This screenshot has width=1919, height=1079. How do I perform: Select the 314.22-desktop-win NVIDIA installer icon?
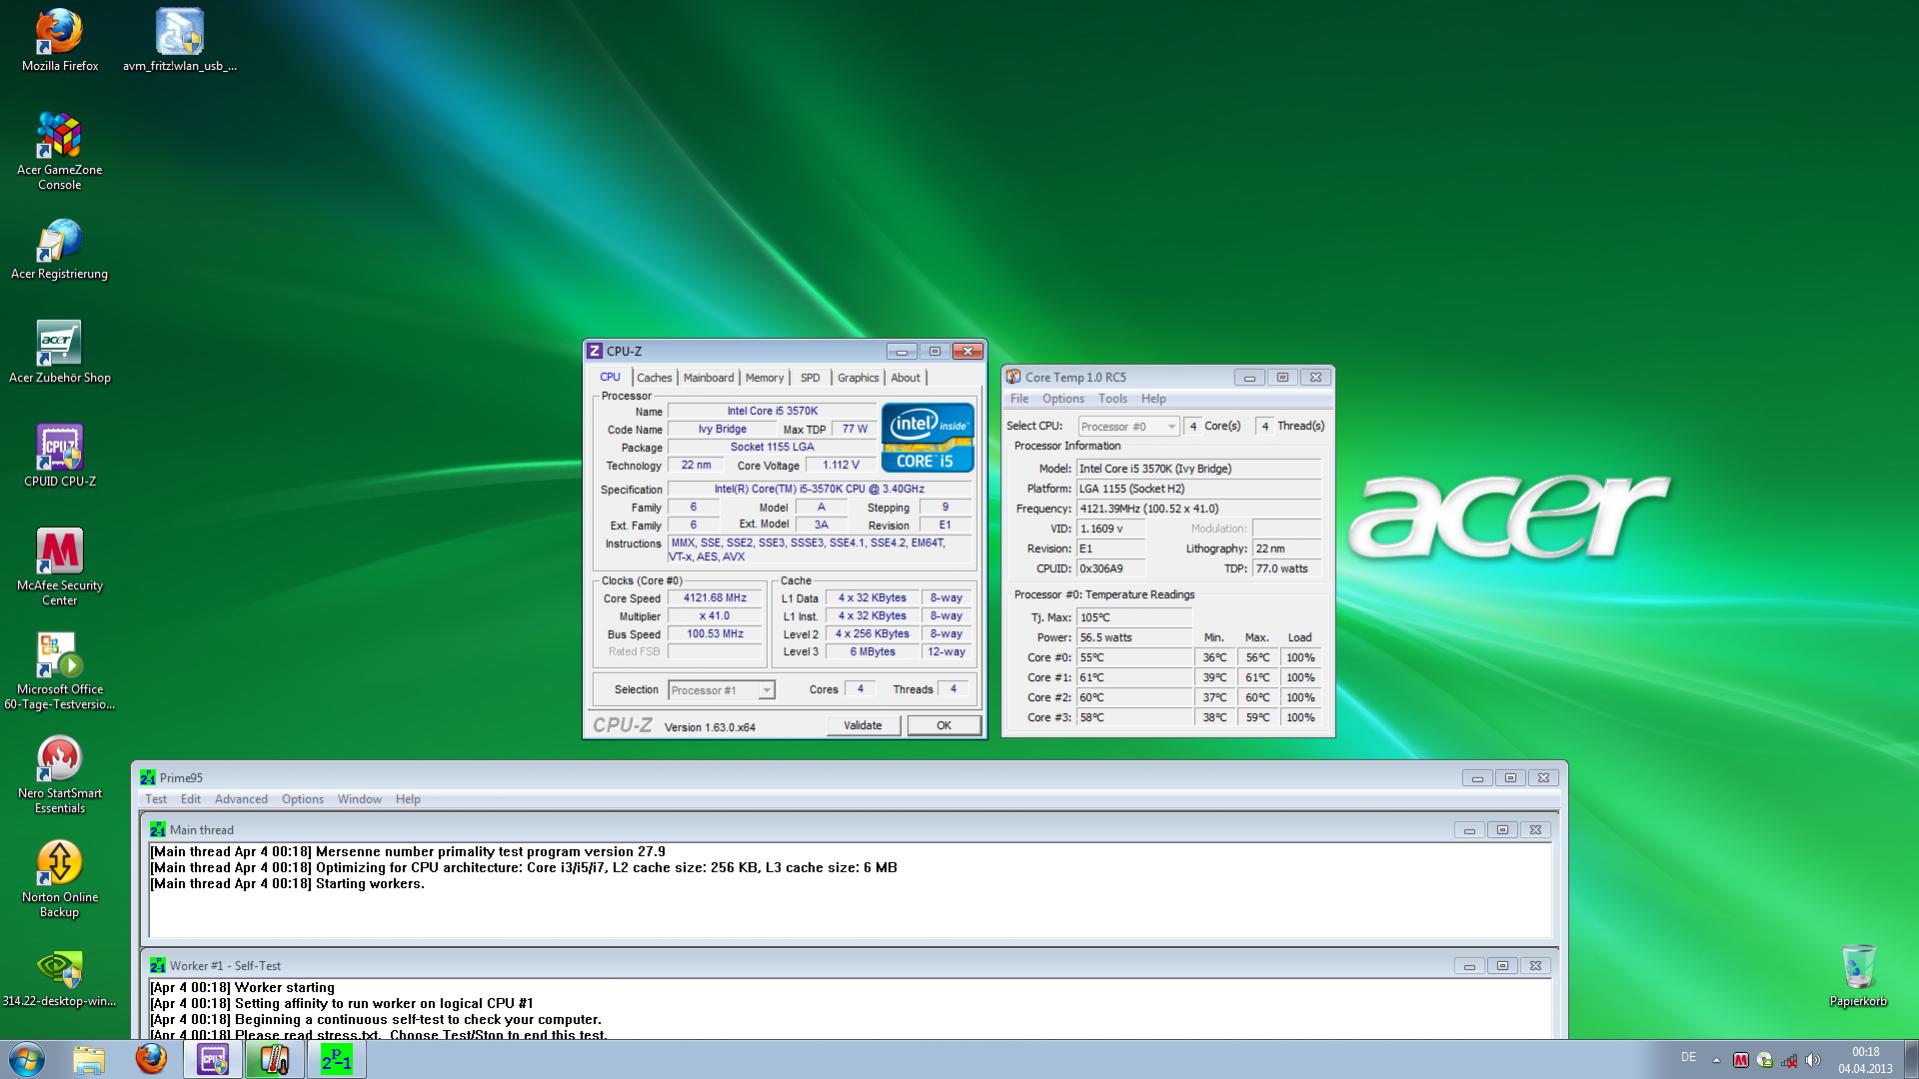click(59, 979)
